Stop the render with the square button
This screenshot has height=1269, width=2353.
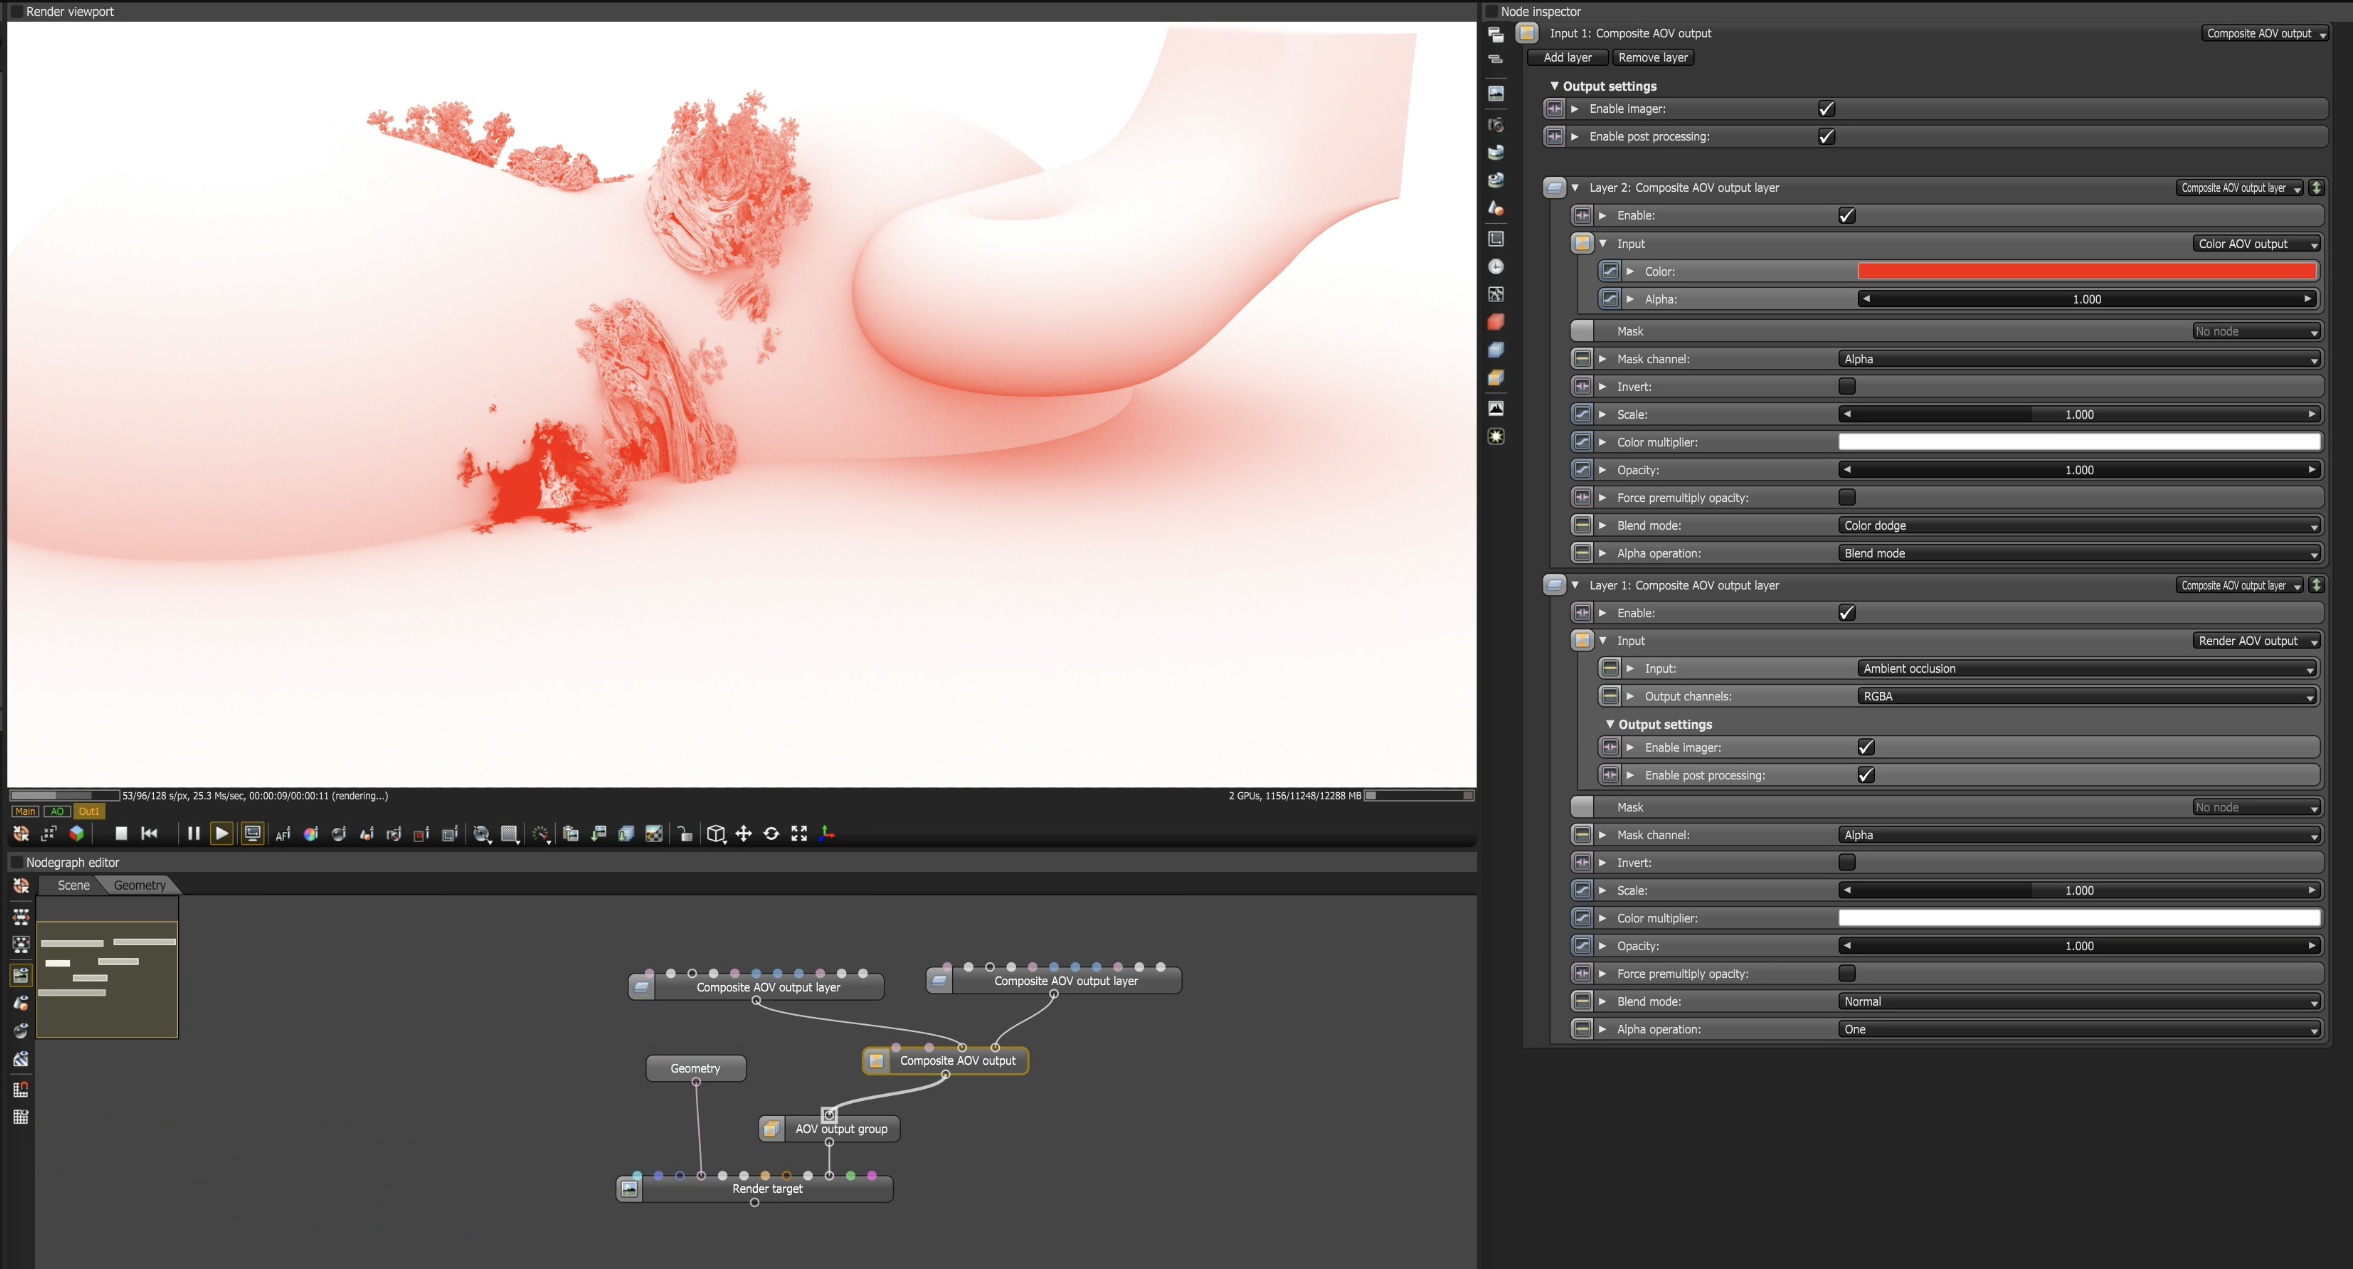point(121,833)
